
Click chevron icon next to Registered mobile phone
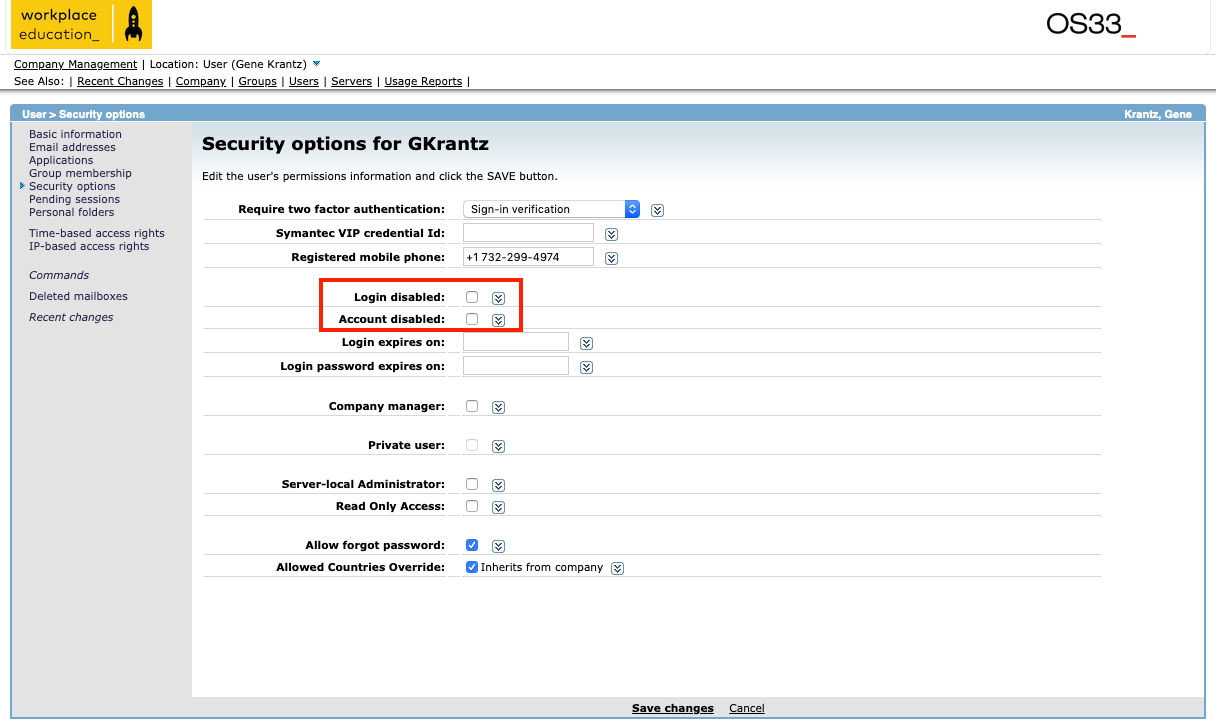pos(611,258)
